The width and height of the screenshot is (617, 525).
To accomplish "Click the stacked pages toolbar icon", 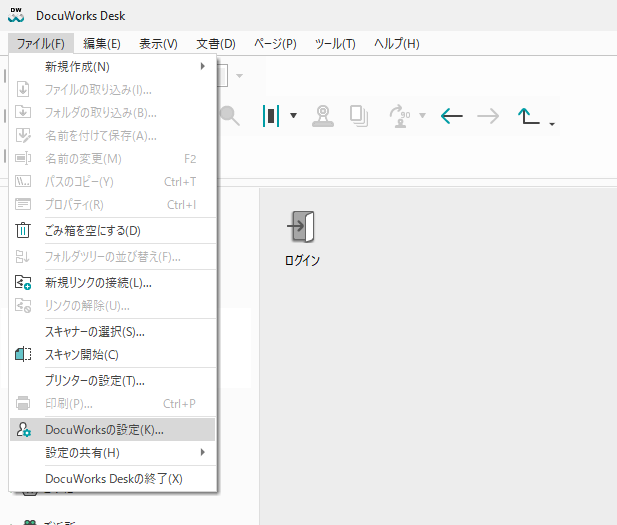I will [359, 116].
